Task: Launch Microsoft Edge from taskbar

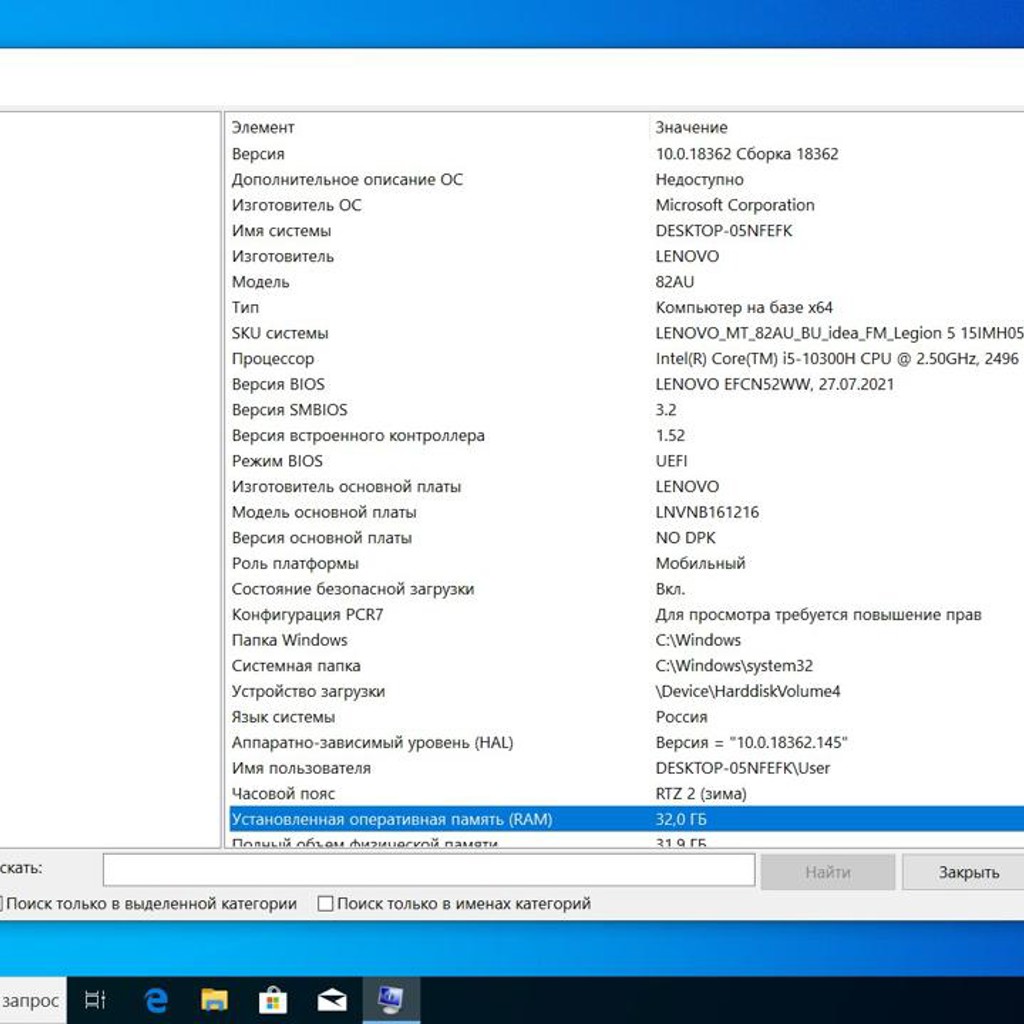Action: [155, 1000]
